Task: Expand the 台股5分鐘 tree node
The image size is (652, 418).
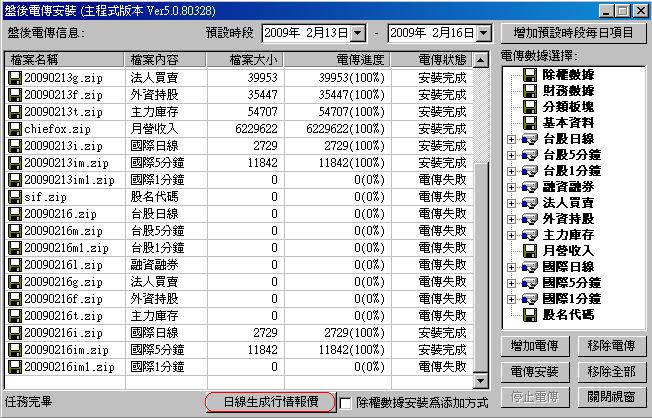Action: [511, 156]
